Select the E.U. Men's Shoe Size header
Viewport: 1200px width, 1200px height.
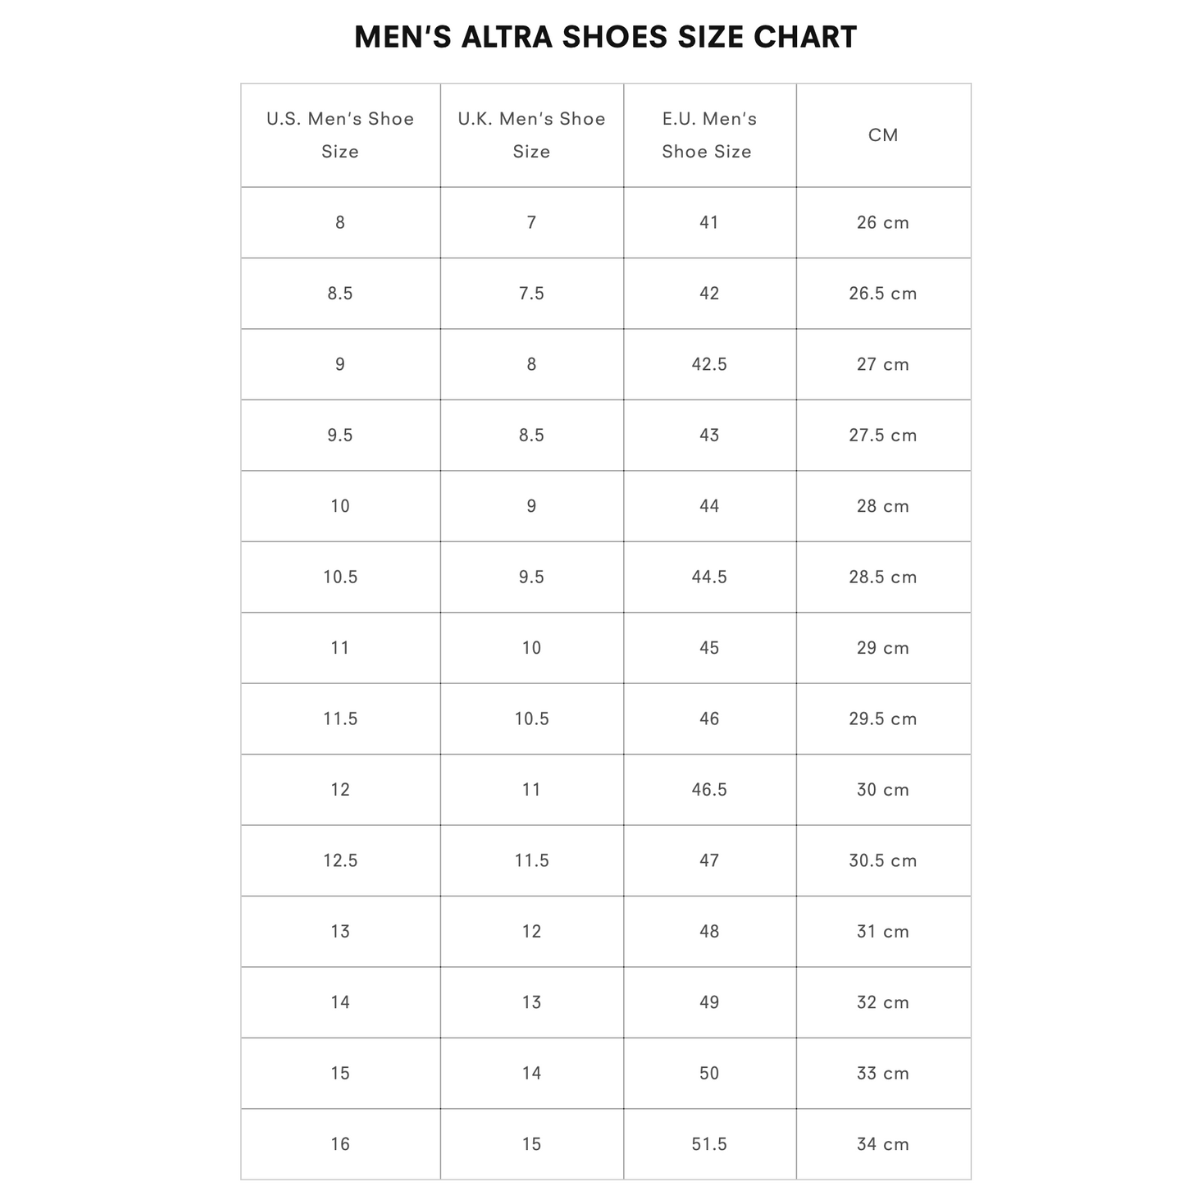(x=709, y=135)
